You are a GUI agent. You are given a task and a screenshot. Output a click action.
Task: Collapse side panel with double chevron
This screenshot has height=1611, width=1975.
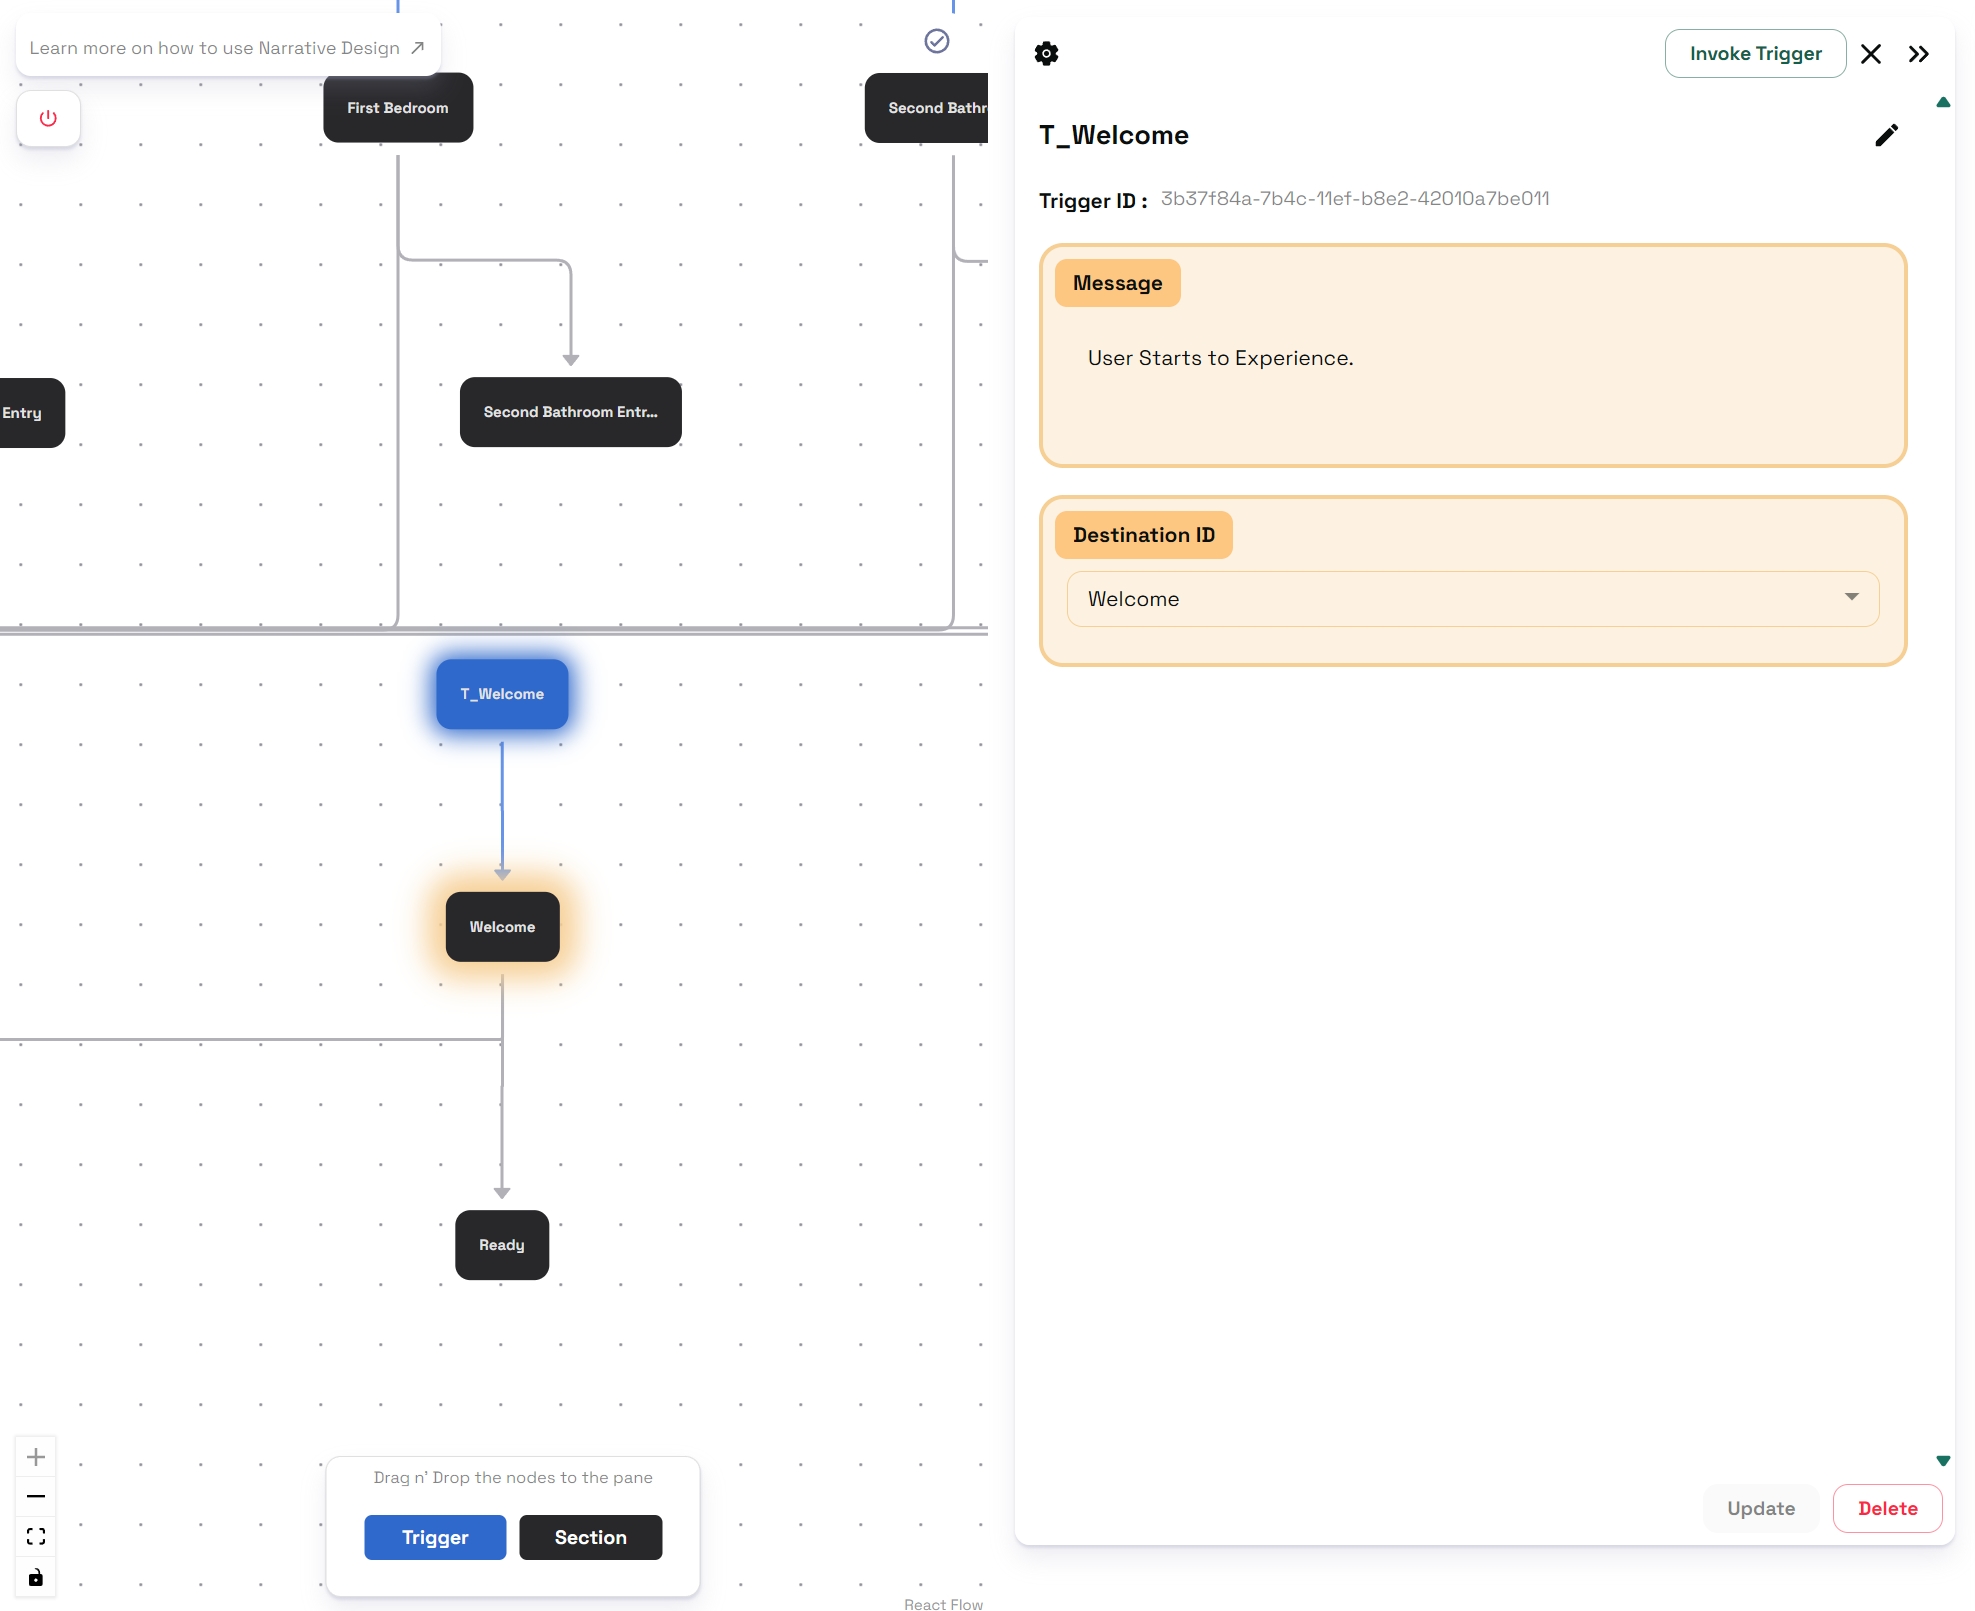[1918, 54]
